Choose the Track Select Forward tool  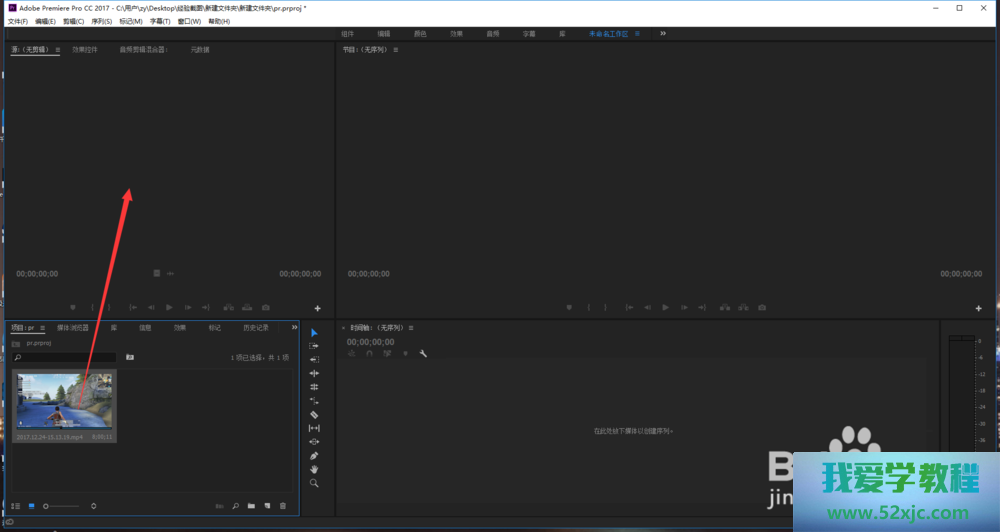coord(314,345)
